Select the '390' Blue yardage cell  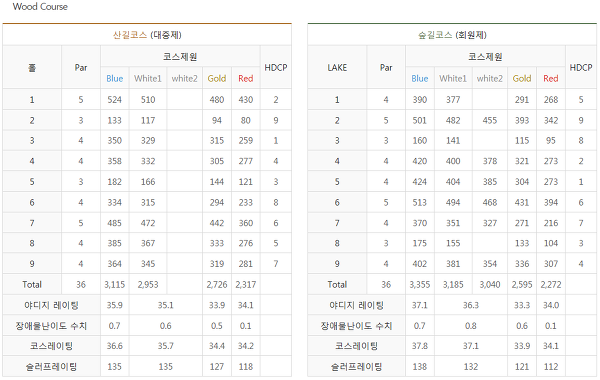coord(419,100)
